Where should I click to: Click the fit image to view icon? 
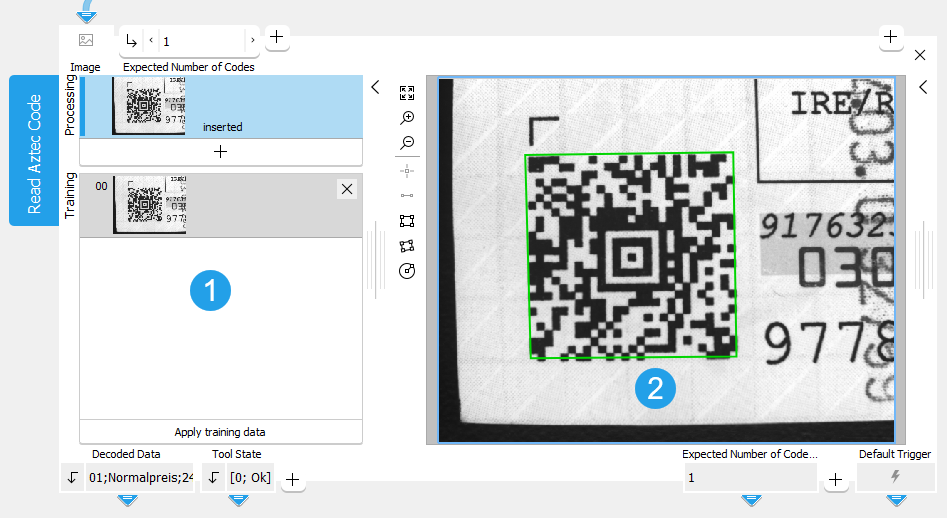tap(407, 93)
